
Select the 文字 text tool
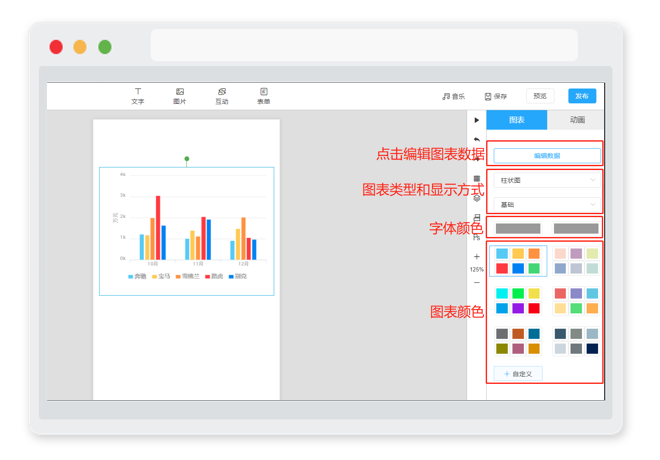click(138, 96)
